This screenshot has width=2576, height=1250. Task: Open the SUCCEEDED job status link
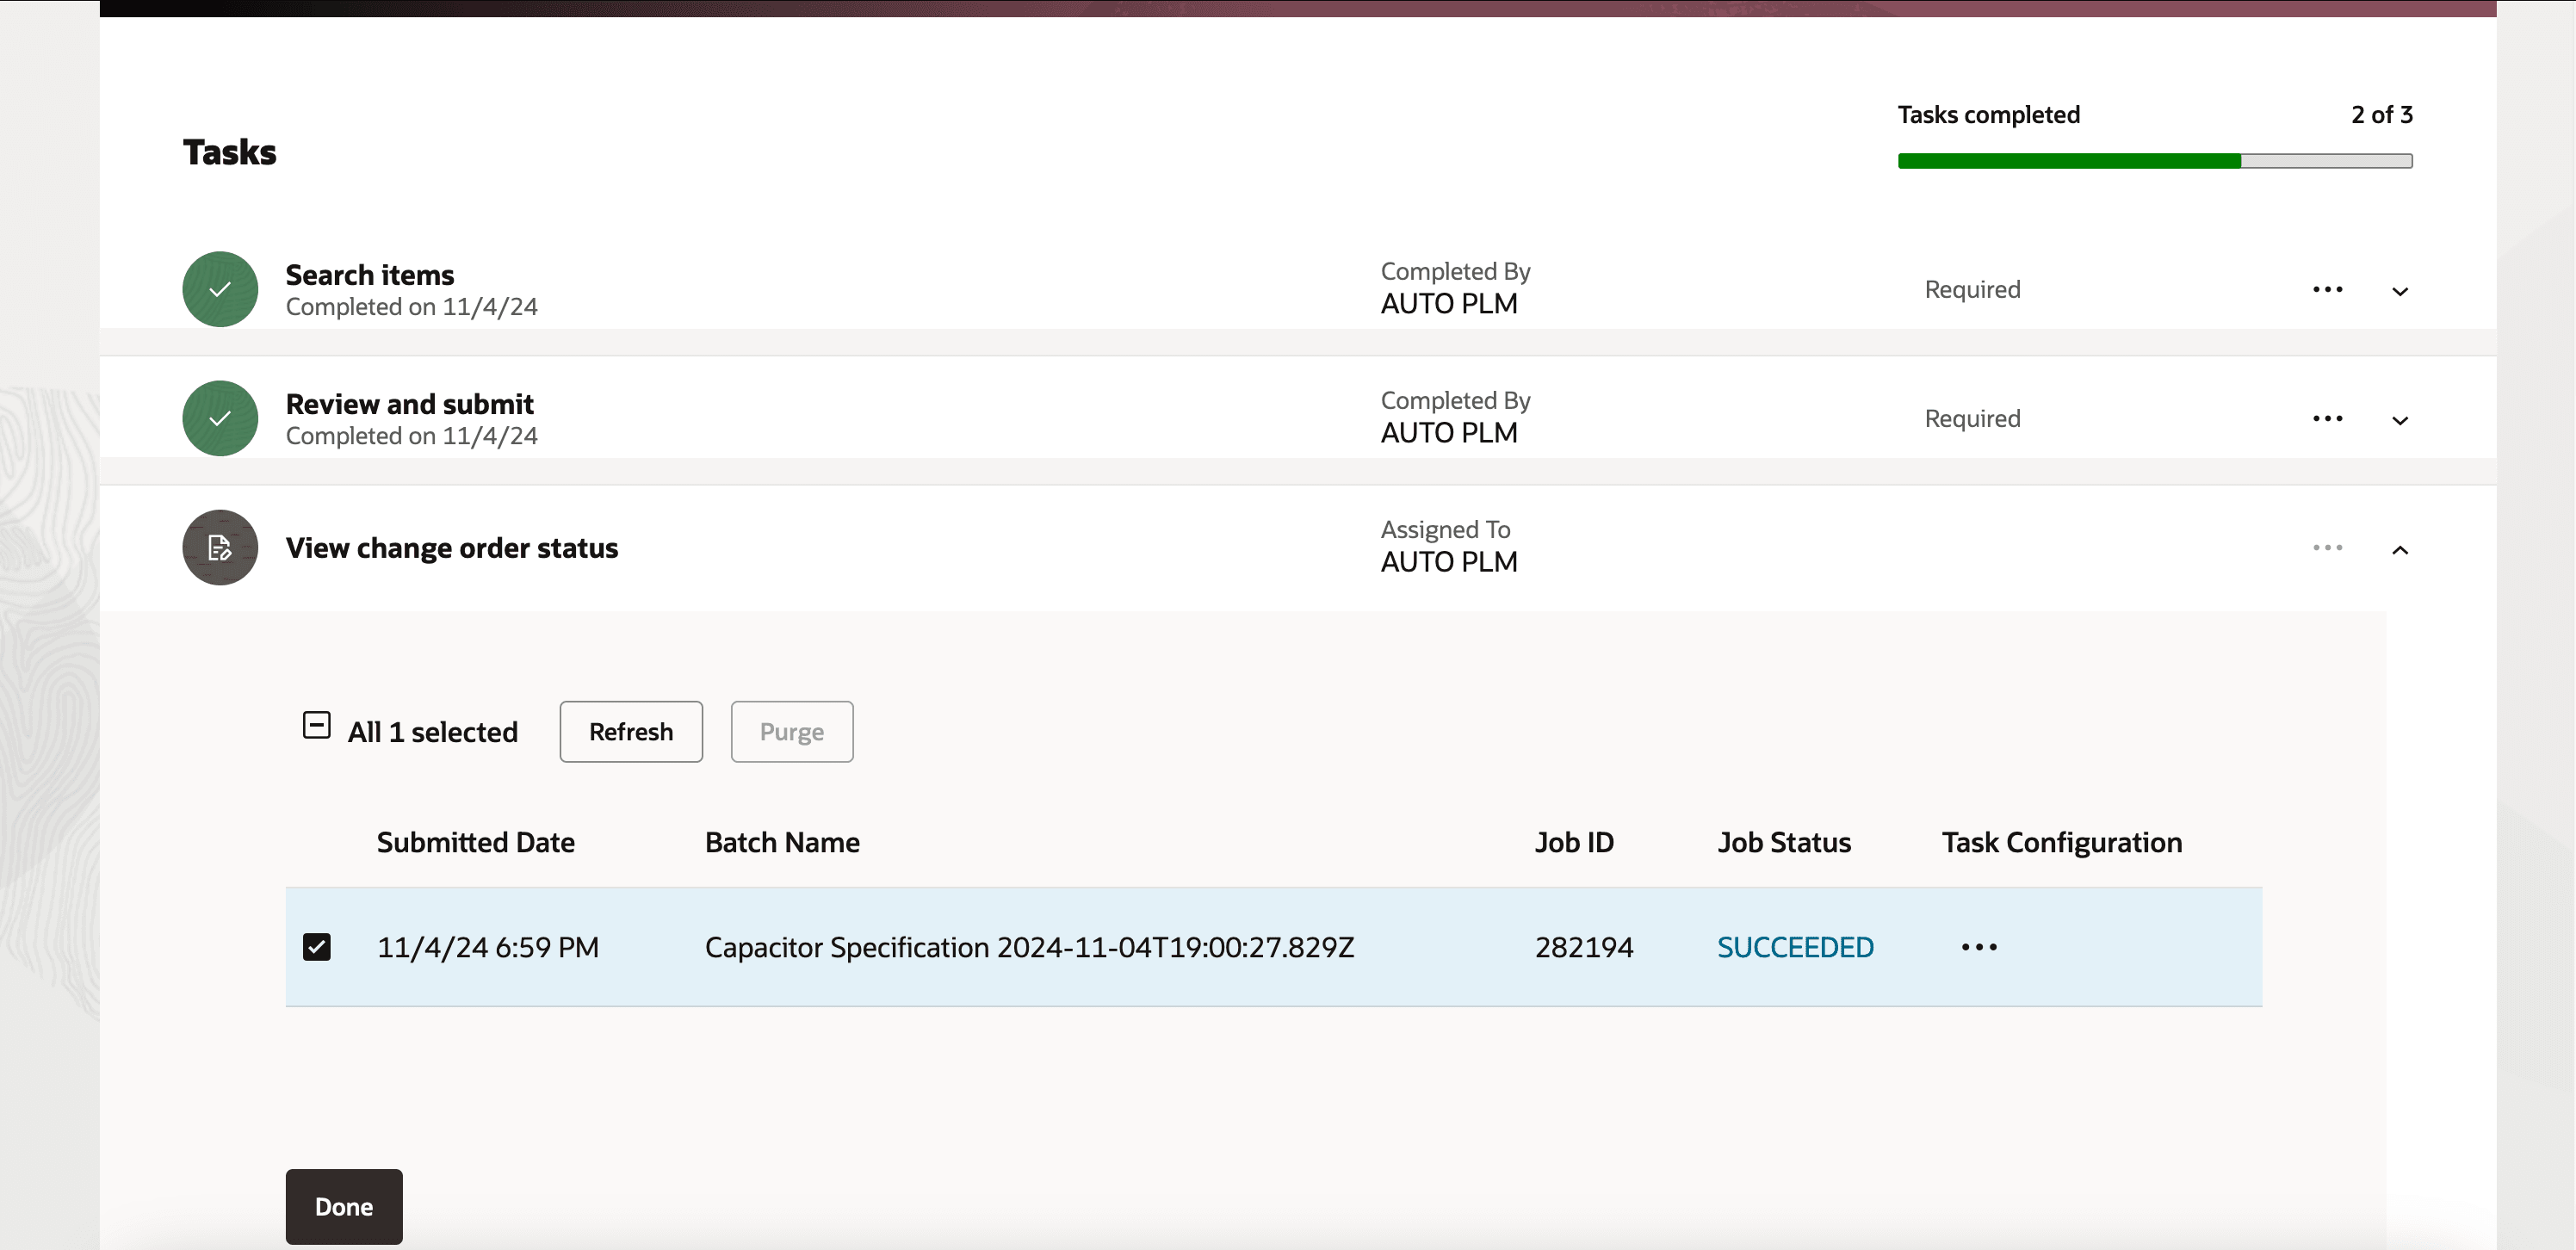click(1795, 947)
